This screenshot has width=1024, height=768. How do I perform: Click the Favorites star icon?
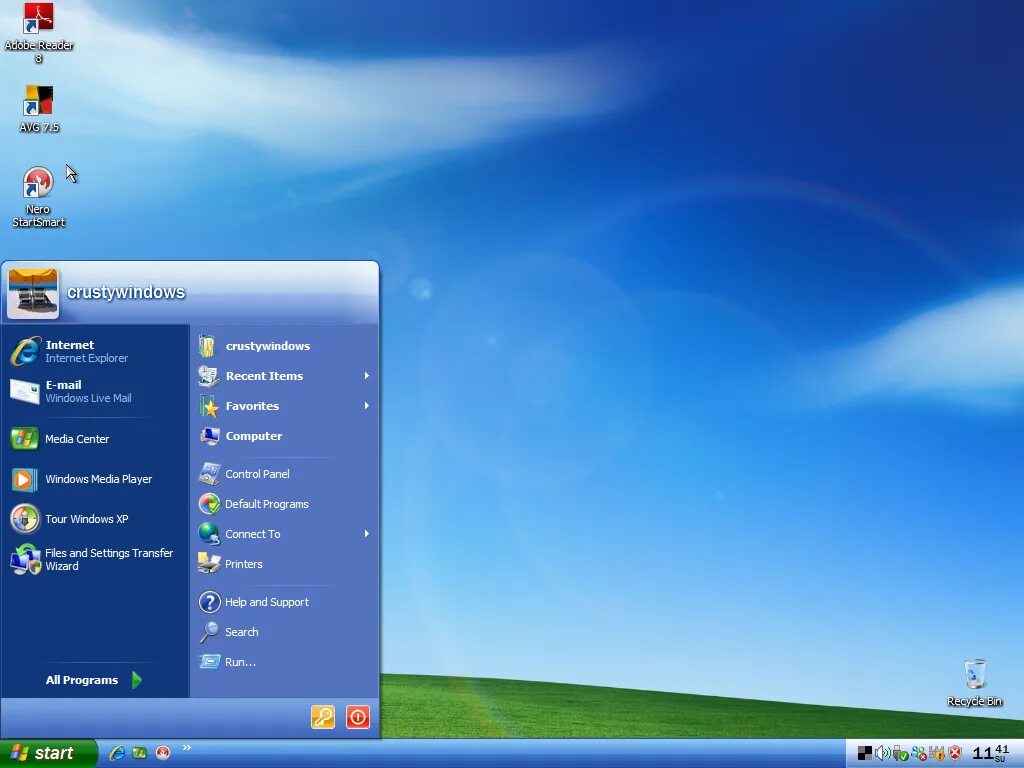tap(209, 406)
